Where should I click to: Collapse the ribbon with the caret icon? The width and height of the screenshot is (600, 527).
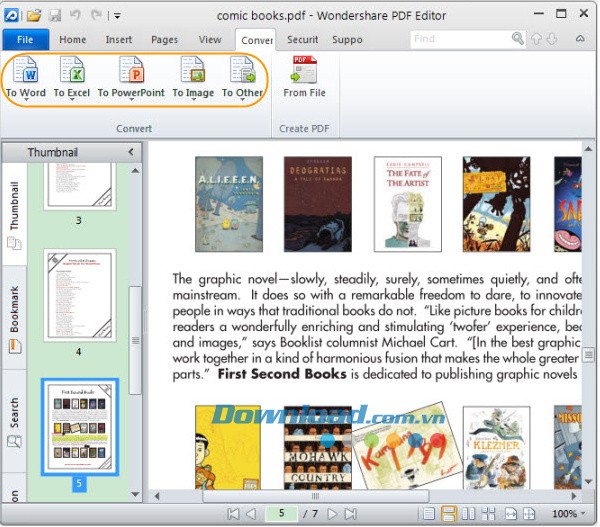pyautogui.click(x=580, y=39)
